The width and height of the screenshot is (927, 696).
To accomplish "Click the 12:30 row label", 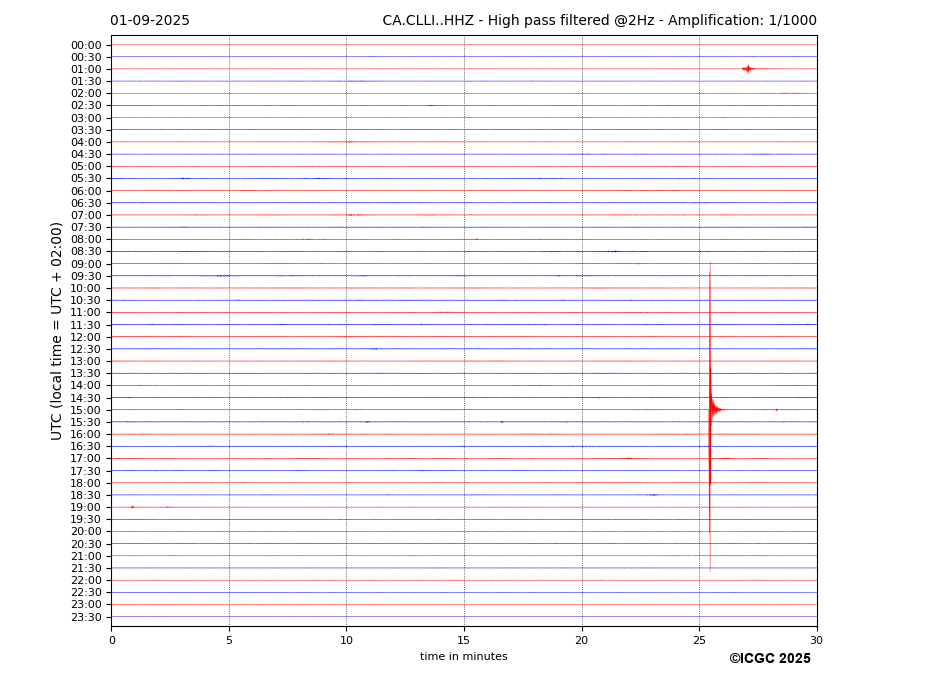I will pyautogui.click(x=86, y=349).
